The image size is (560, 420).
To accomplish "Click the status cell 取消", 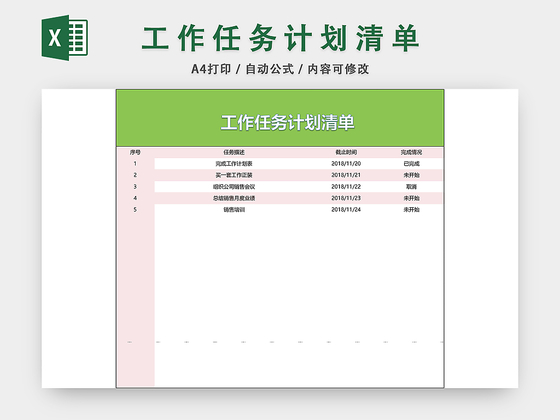I will [411, 186].
